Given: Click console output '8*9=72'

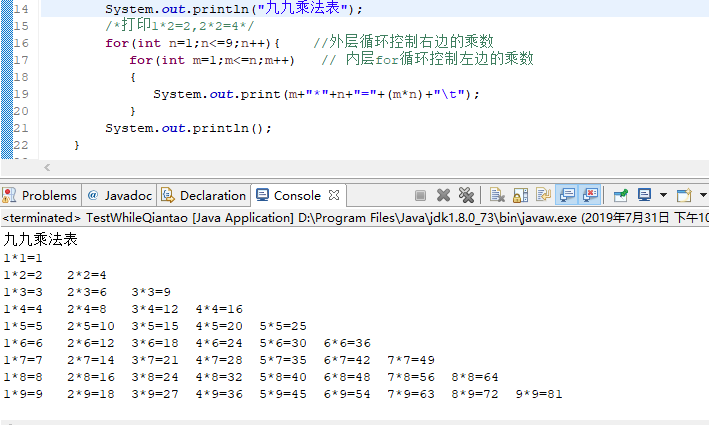Looking at the screenshot, I should (475, 394).
